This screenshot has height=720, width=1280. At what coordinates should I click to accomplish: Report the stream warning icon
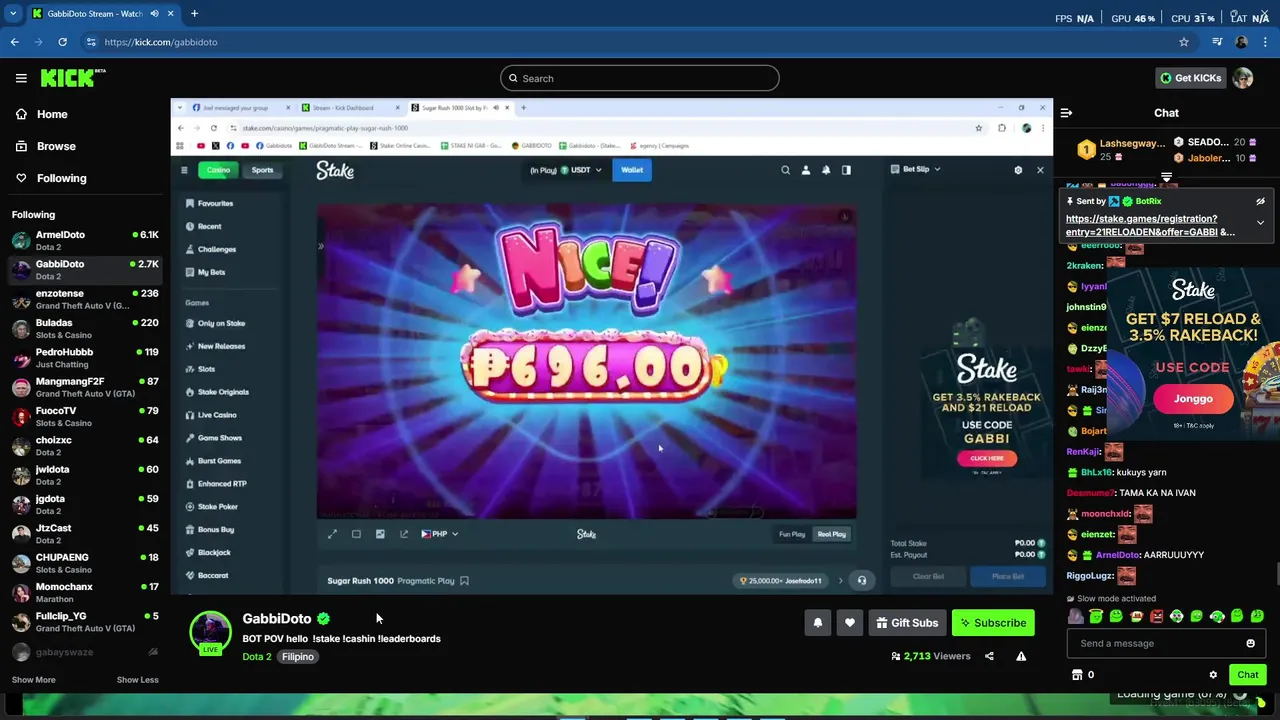pos(1021,657)
